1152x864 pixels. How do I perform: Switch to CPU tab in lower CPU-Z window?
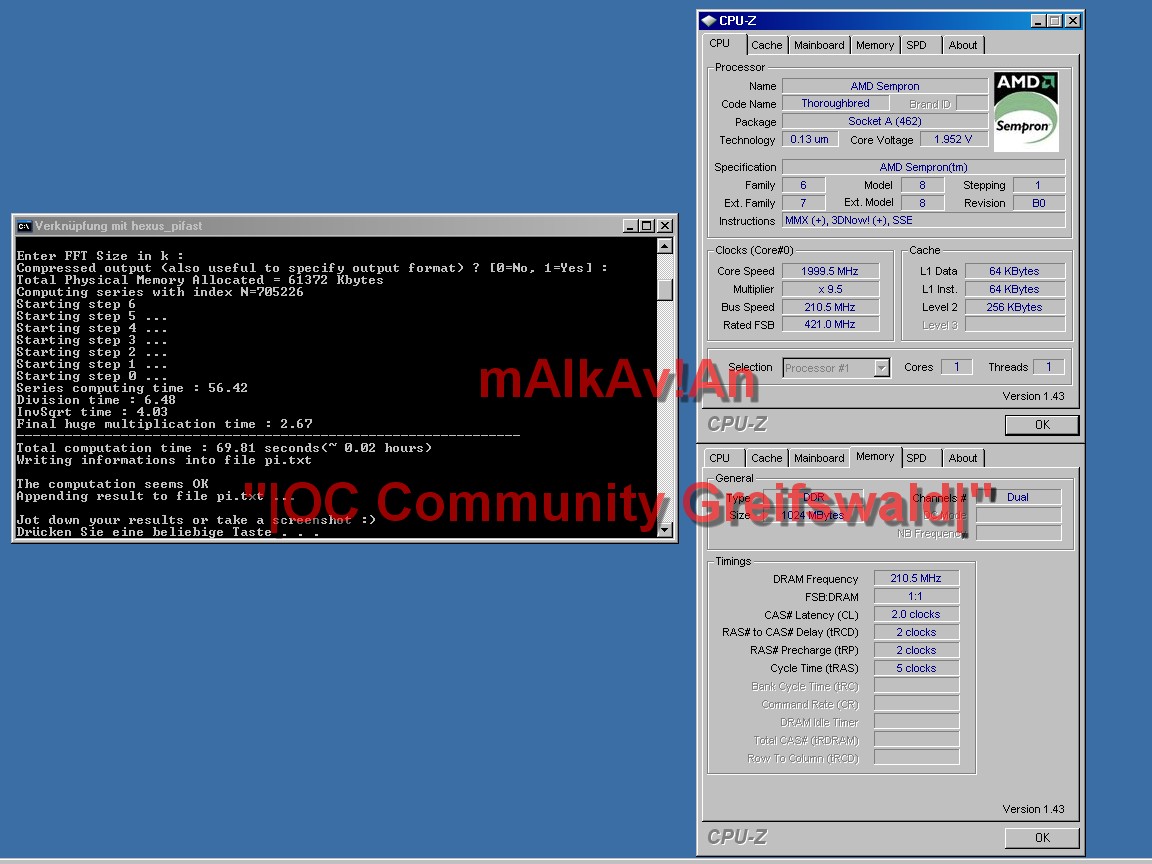pyautogui.click(x=720, y=458)
